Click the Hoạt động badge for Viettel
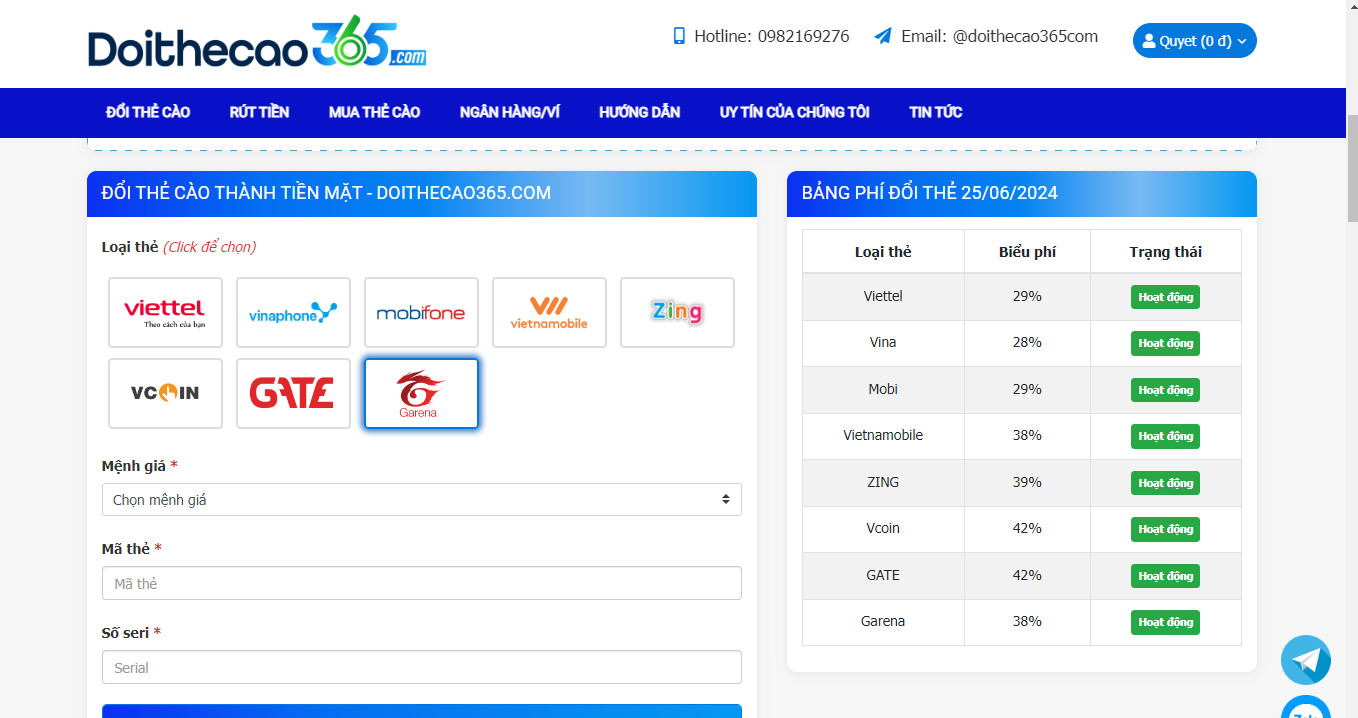Image resolution: width=1358 pixels, height=718 pixels. (x=1165, y=297)
